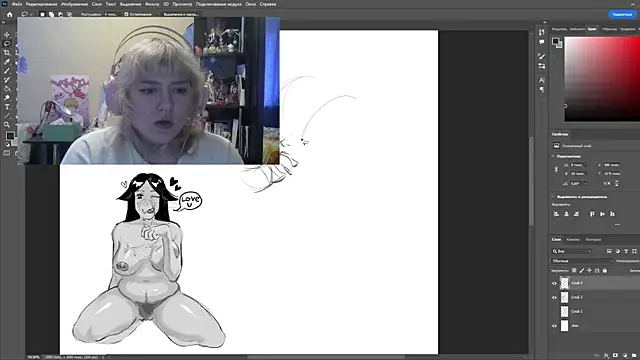Choose New selection mode in options bar
This screenshot has width=640, height=360.
[x=42, y=14]
